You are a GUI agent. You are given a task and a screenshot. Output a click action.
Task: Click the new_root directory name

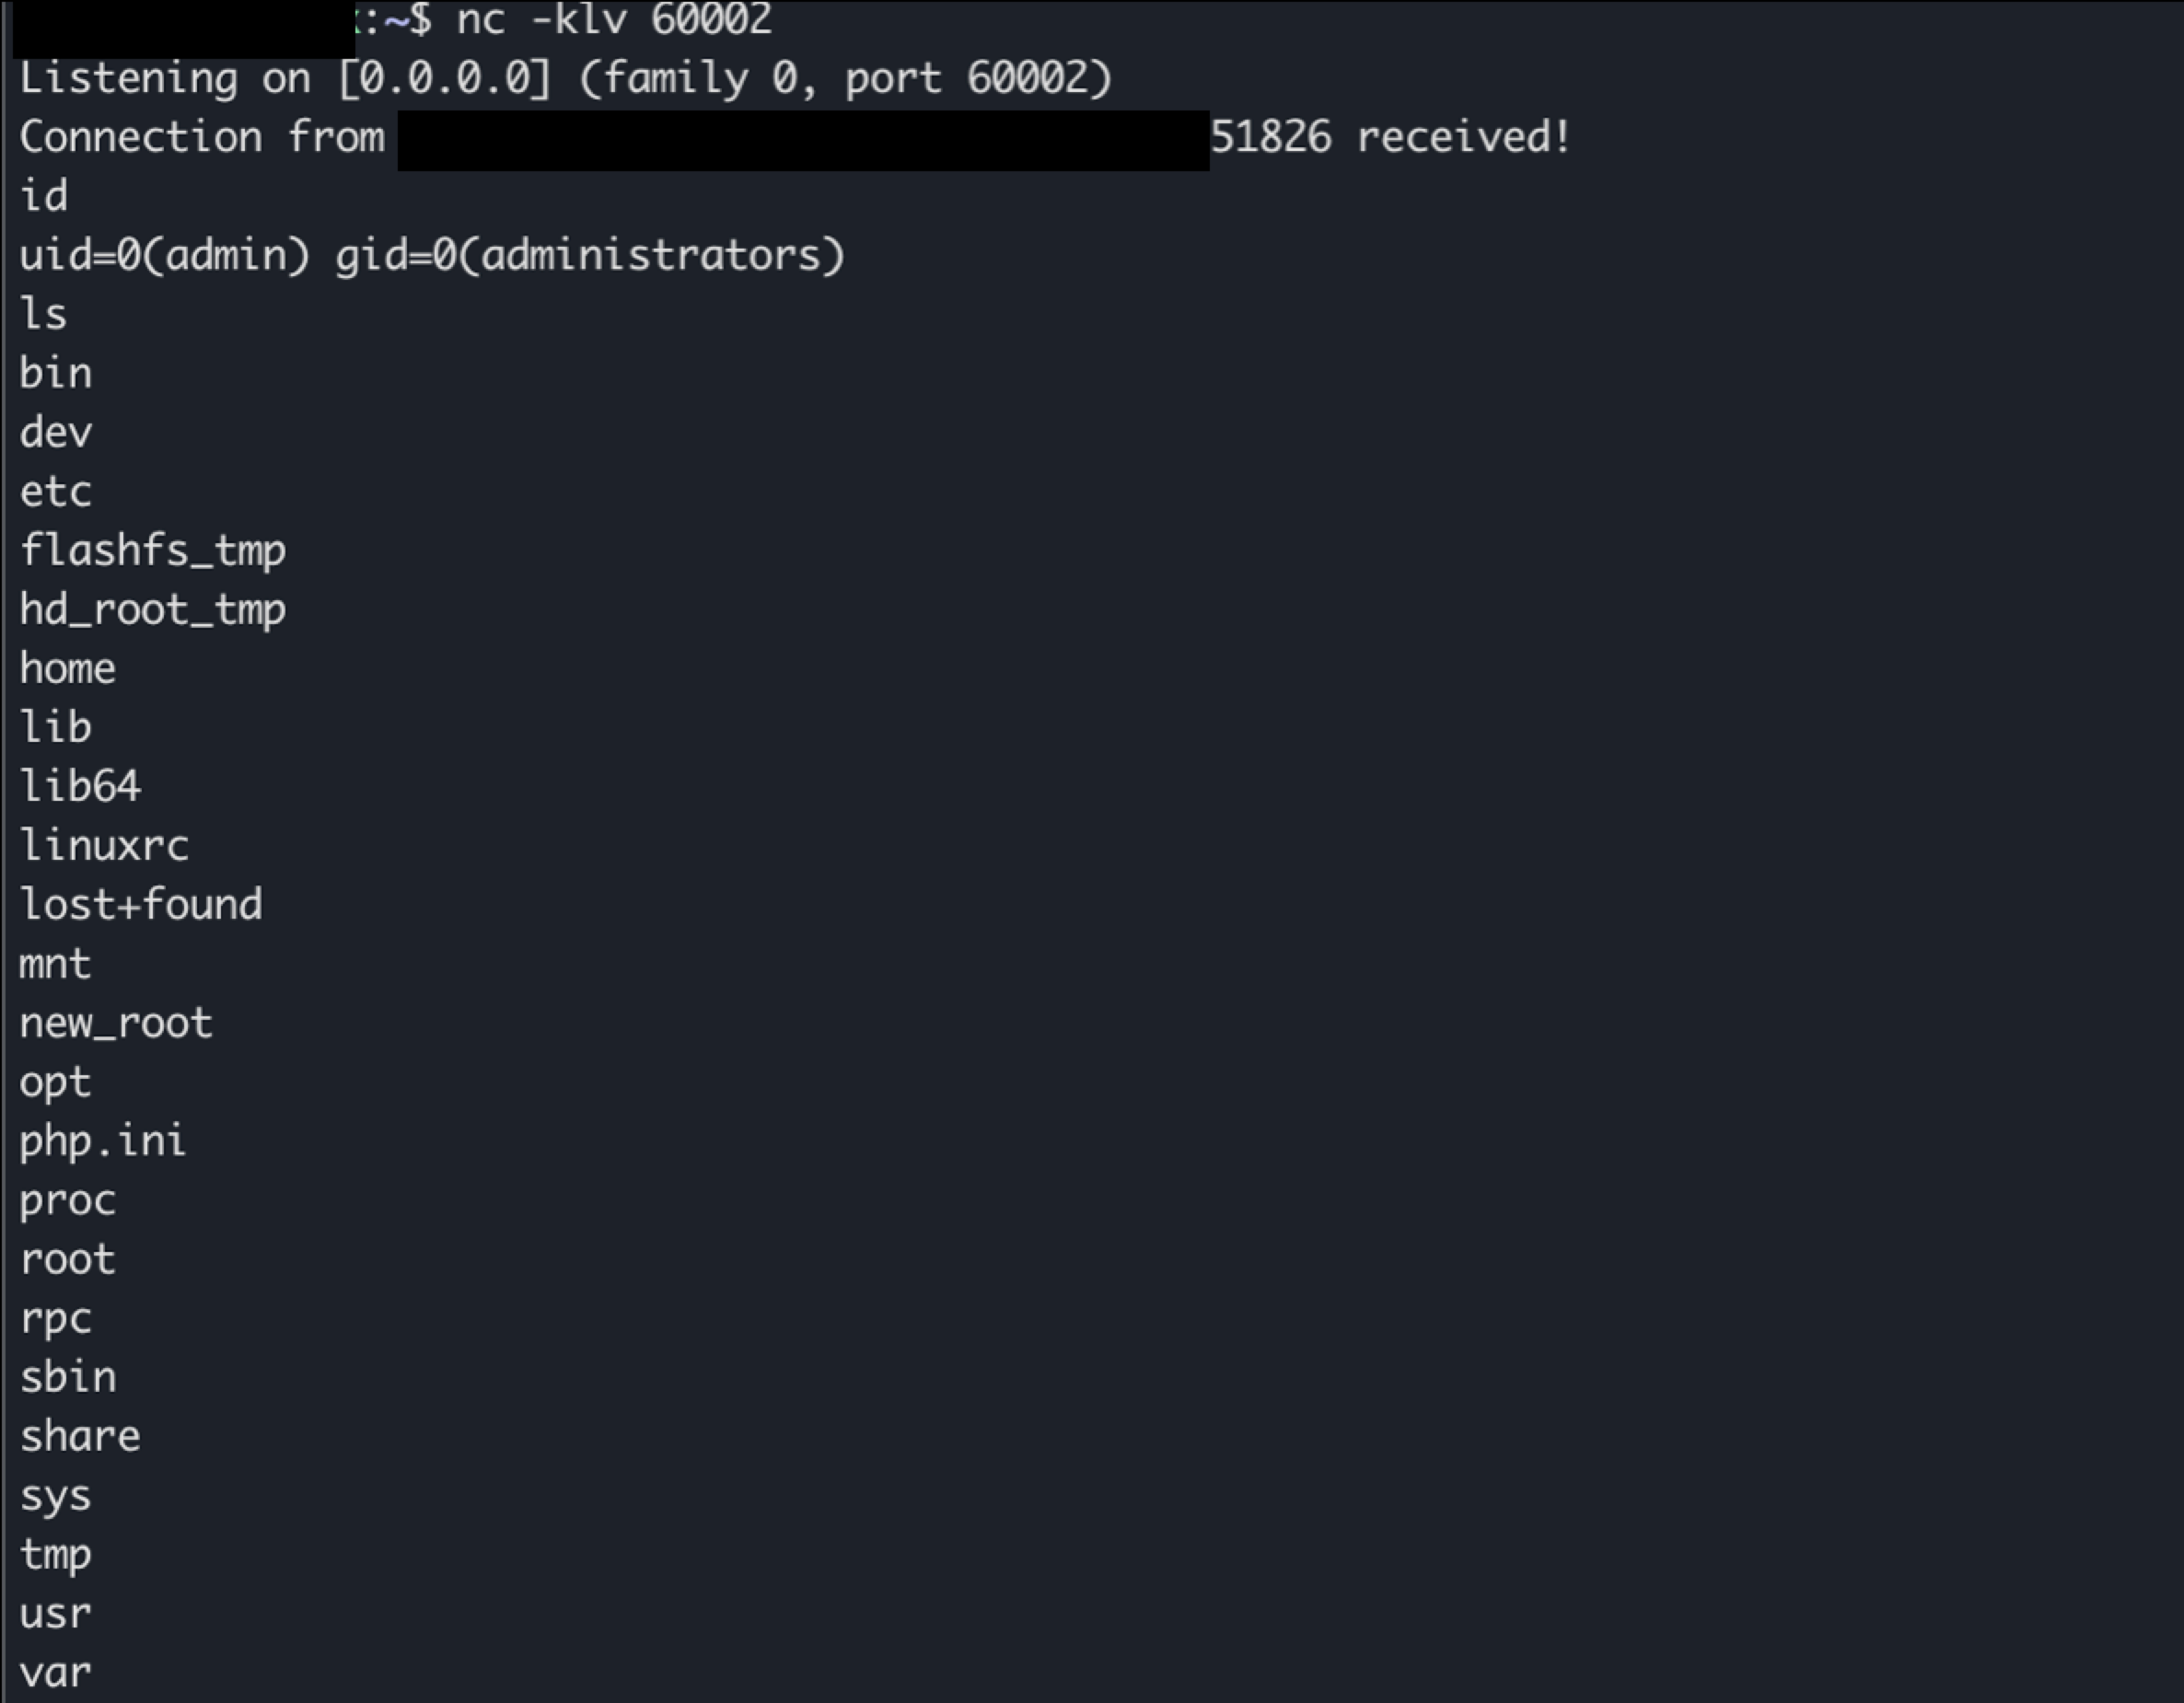coord(116,1023)
